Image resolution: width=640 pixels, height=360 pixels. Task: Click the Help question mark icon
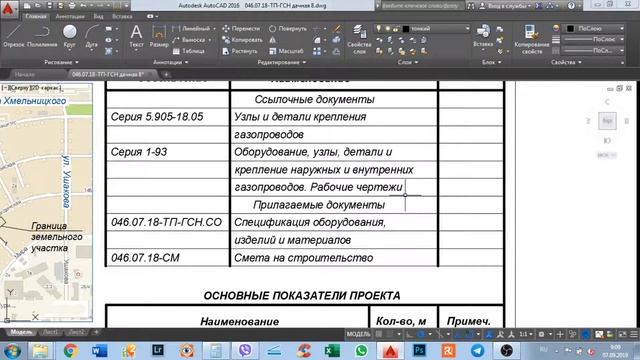tap(571, 6)
